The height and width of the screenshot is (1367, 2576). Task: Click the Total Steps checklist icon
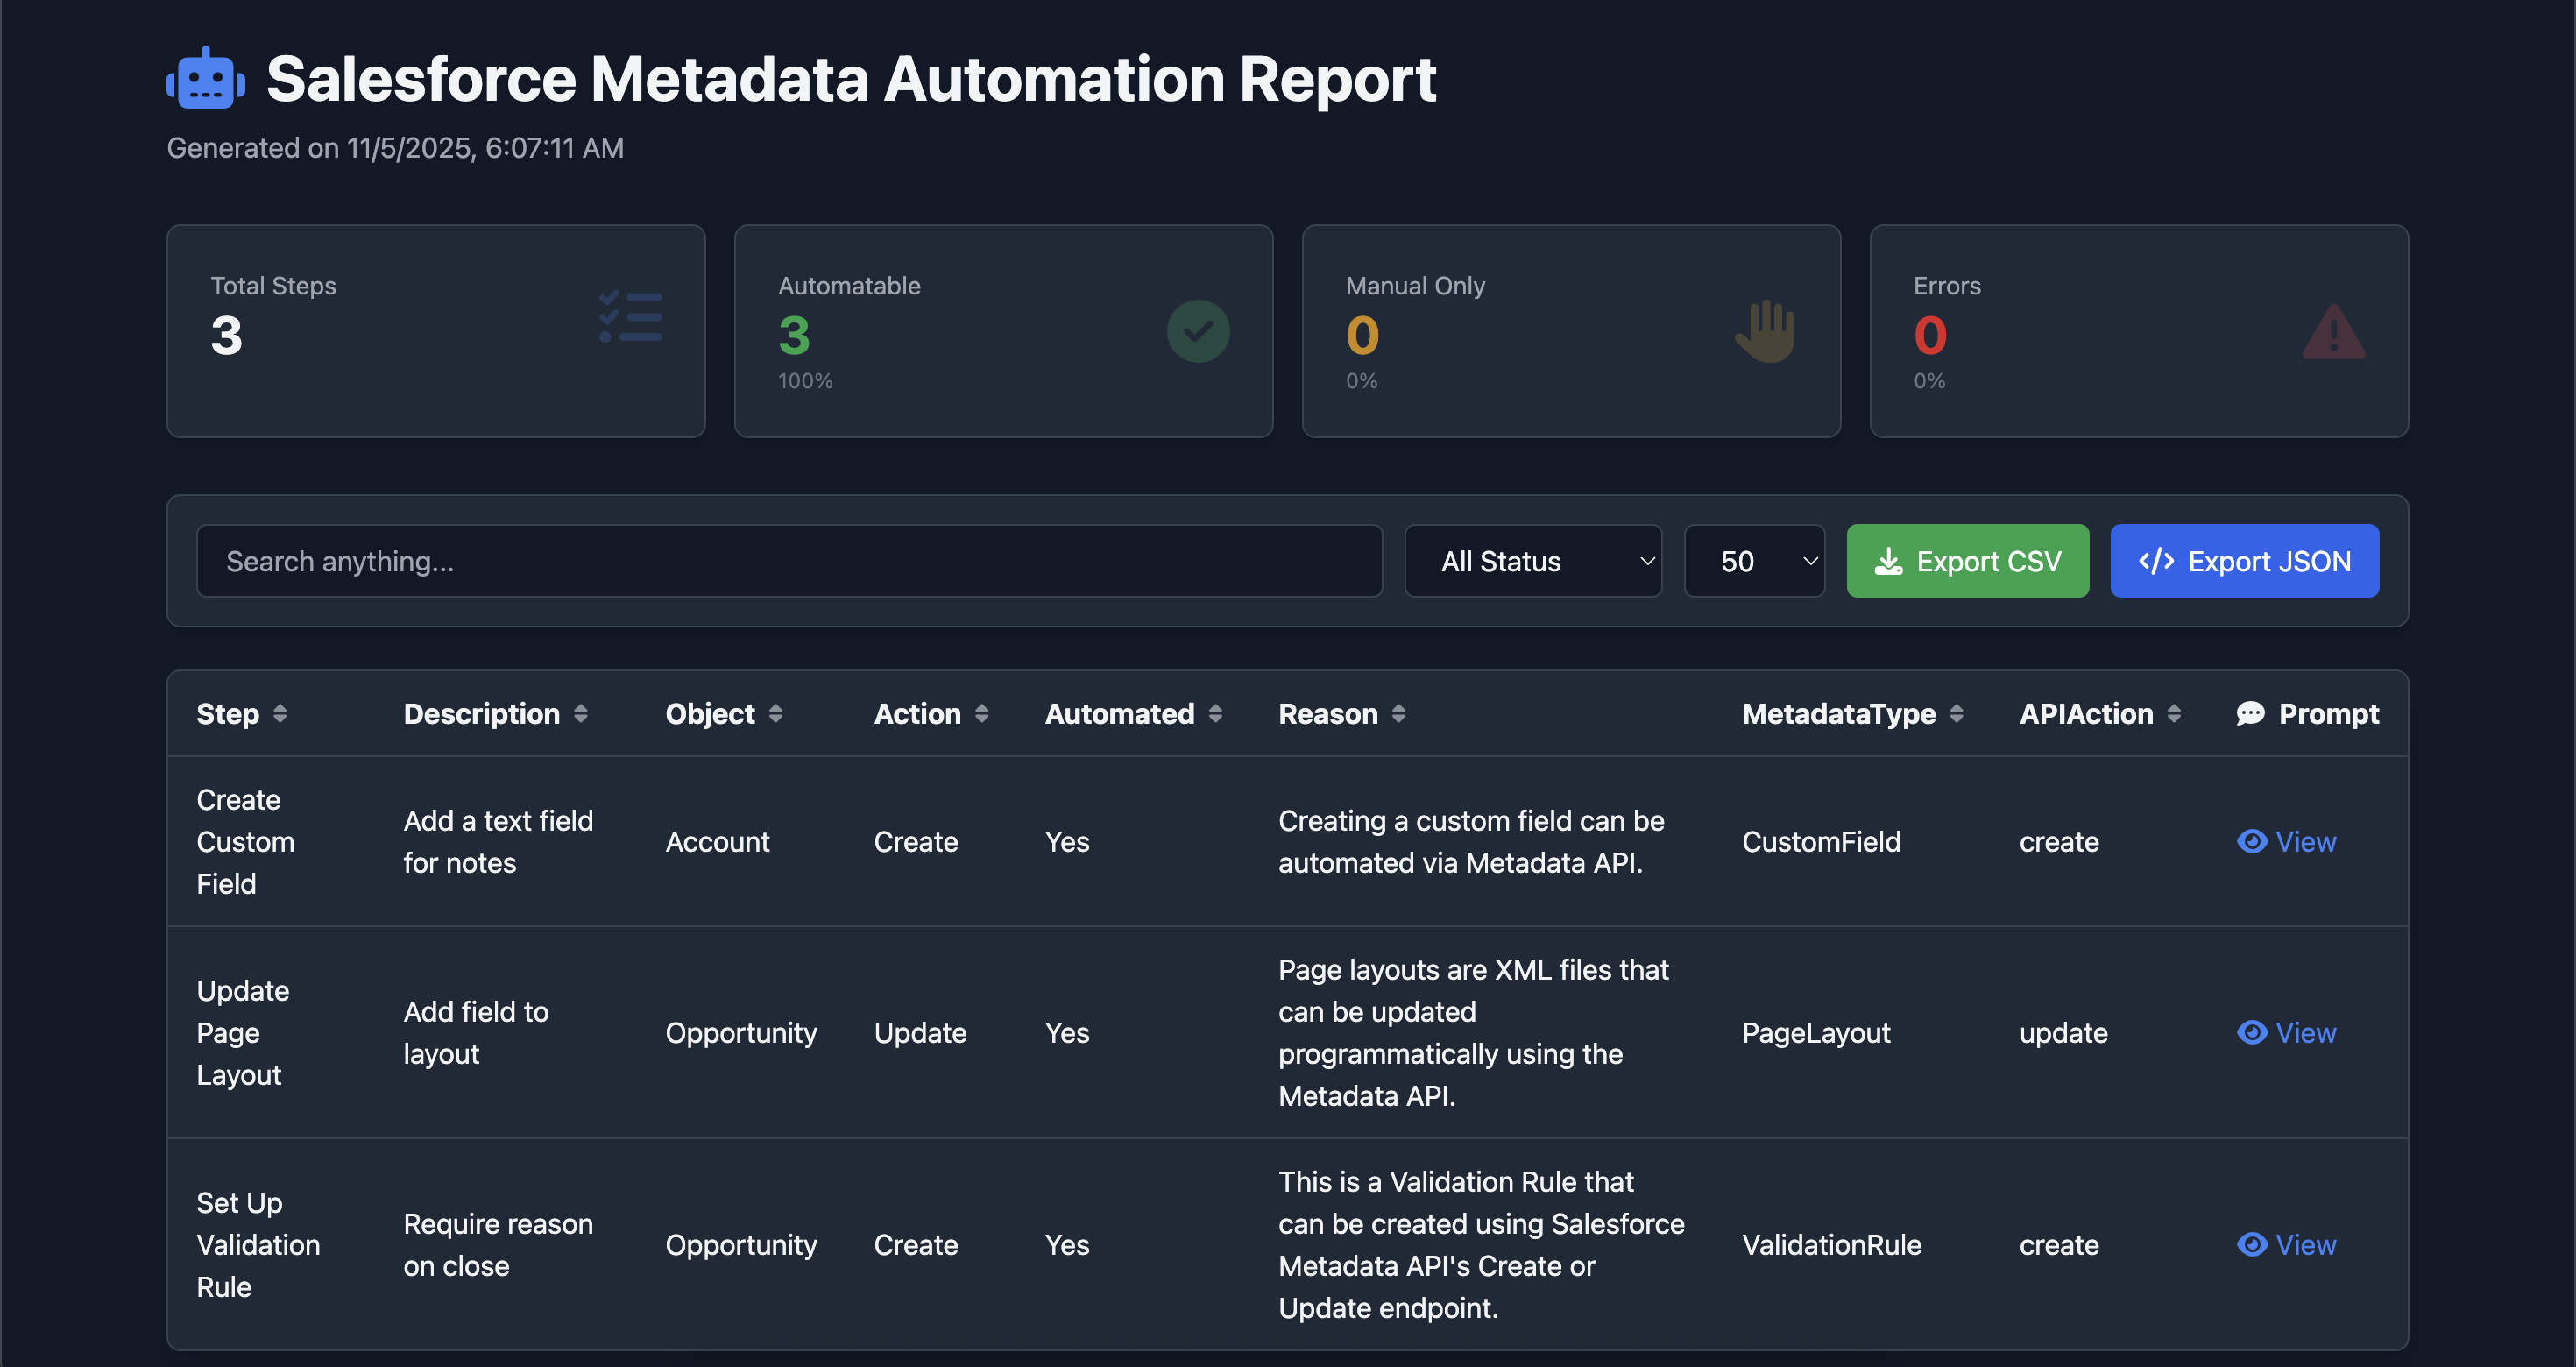[630, 317]
